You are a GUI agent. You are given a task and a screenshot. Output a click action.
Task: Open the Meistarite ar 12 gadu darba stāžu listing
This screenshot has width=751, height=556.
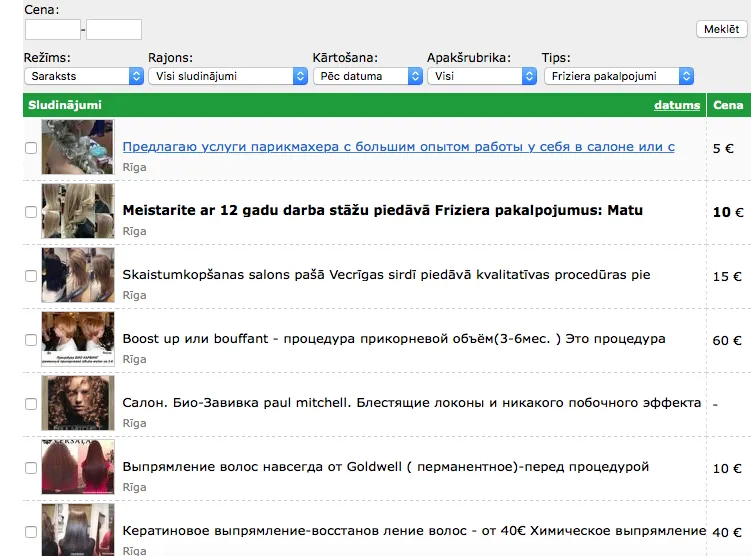pyautogui.click(x=383, y=210)
